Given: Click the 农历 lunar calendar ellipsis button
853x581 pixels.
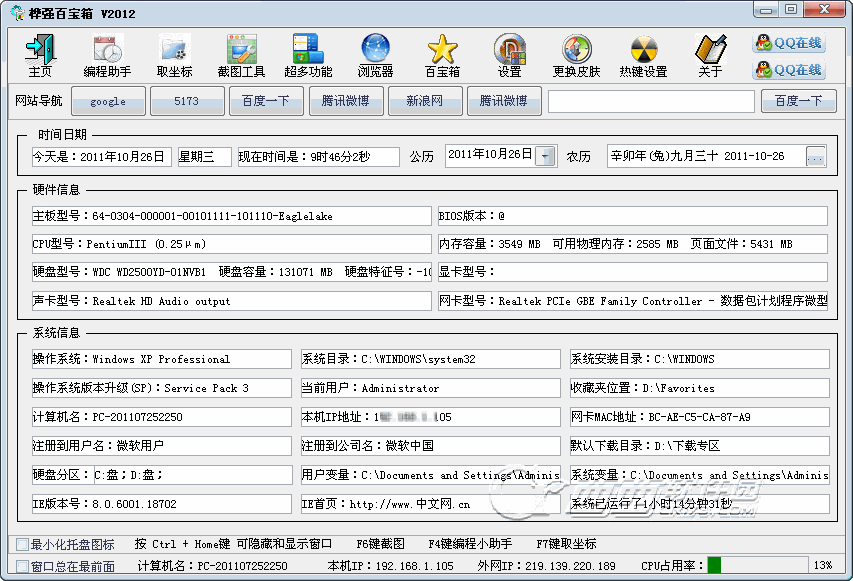Looking at the screenshot, I should pos(815,157).
